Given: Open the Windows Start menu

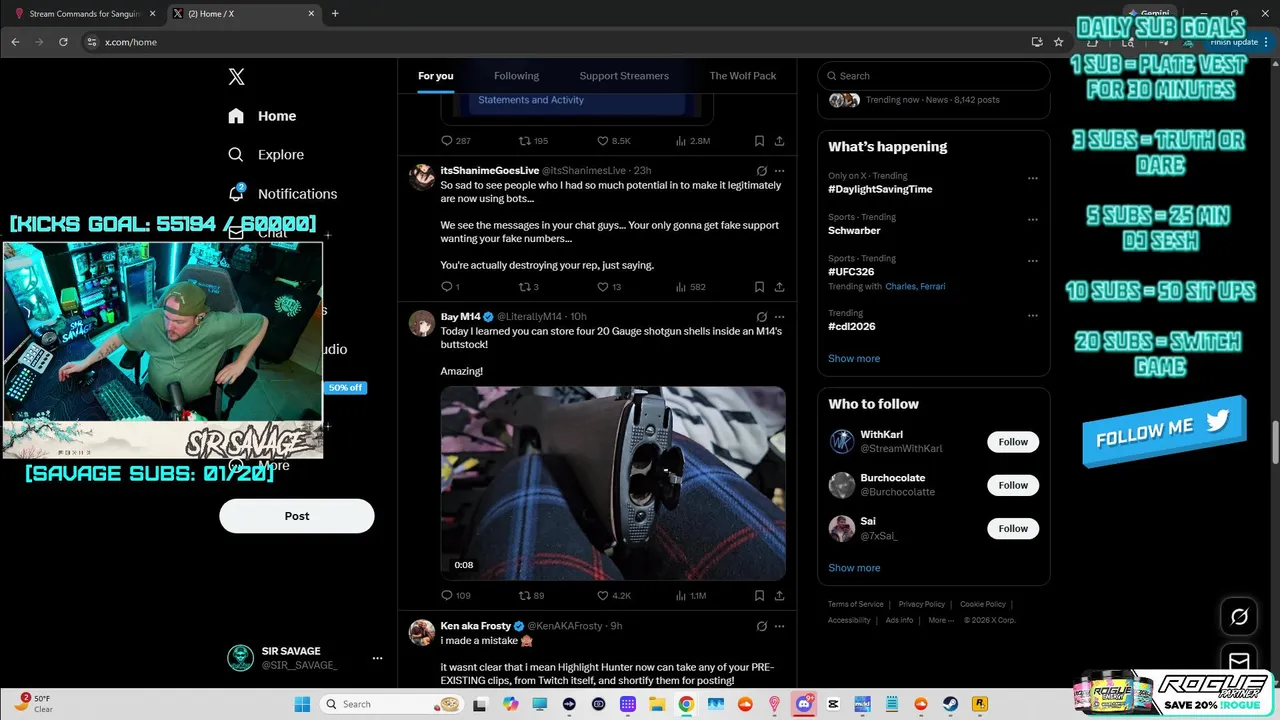Looking at the screenshot, I should point(302,704).
